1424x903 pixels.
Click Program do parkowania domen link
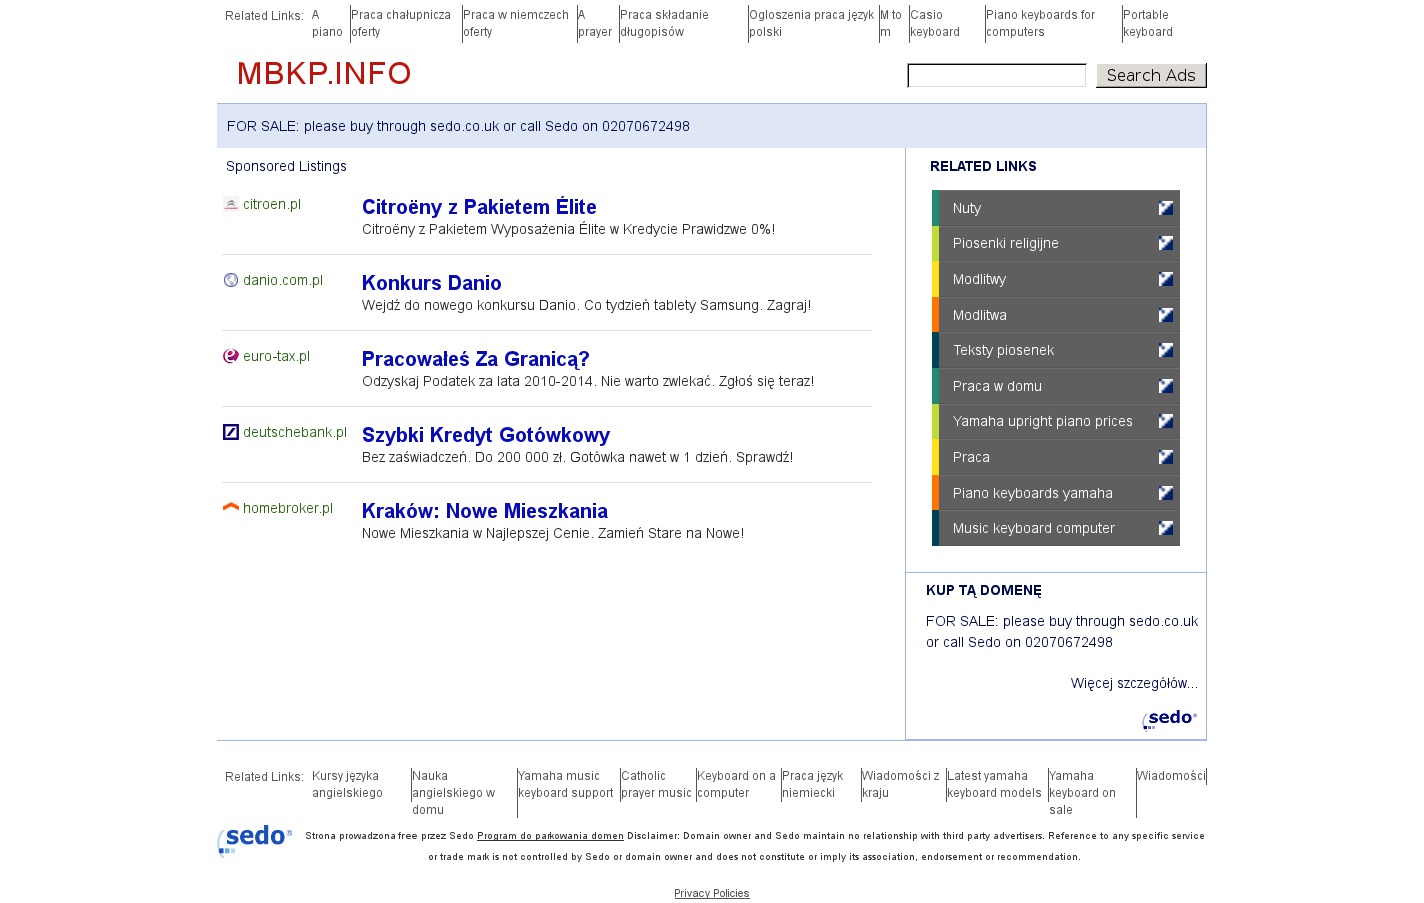(x=550, y=836)
